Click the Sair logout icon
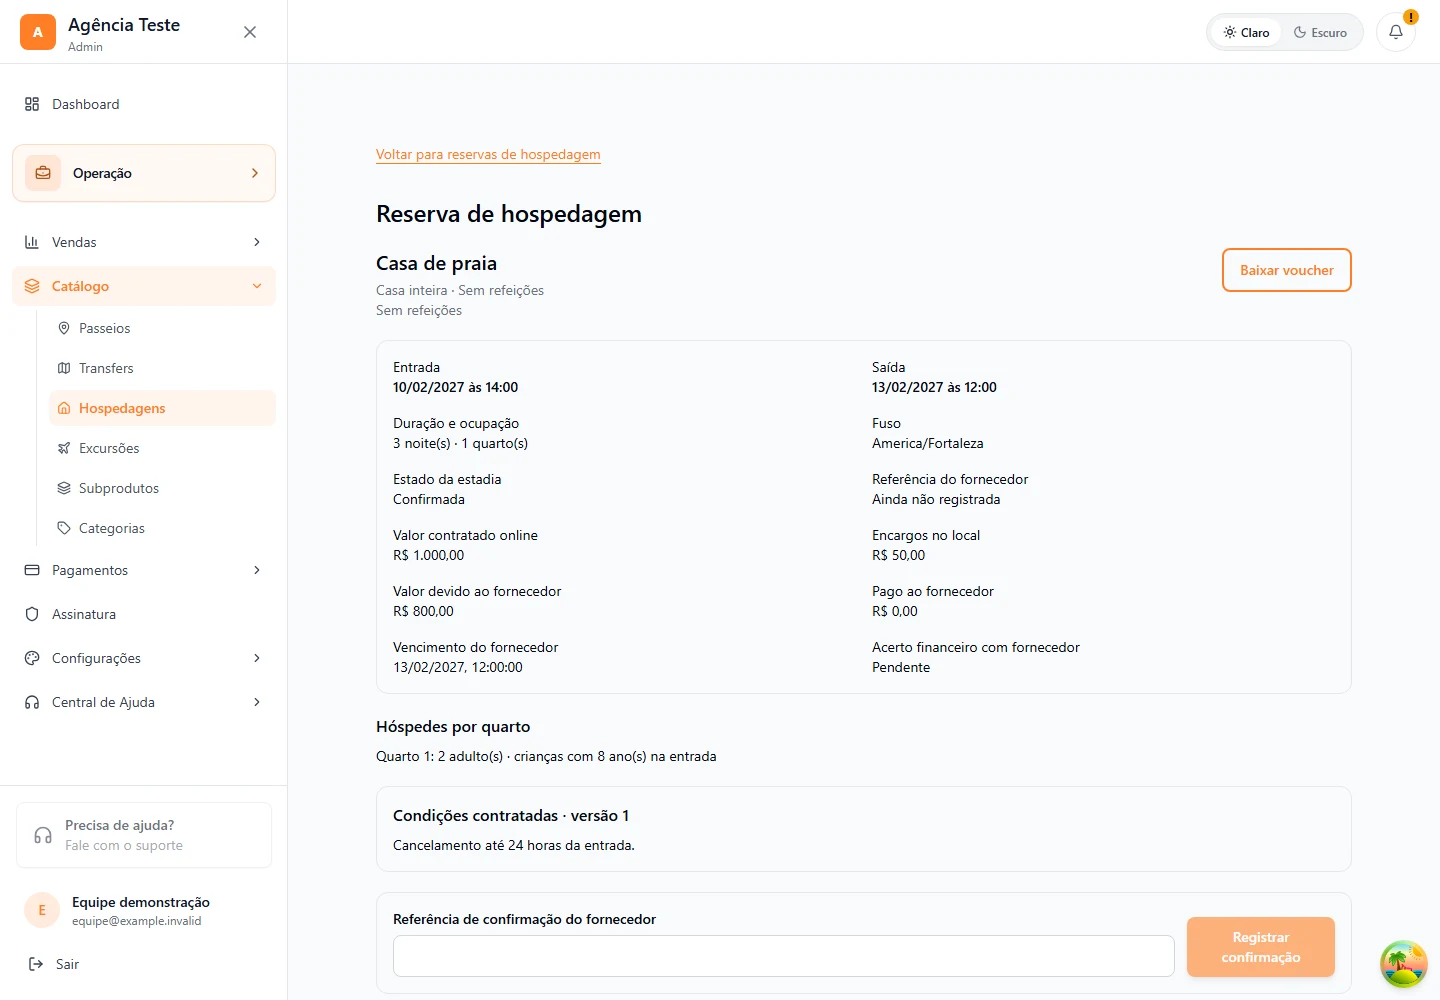1440x1000 pixels. (x=36, y=964)
